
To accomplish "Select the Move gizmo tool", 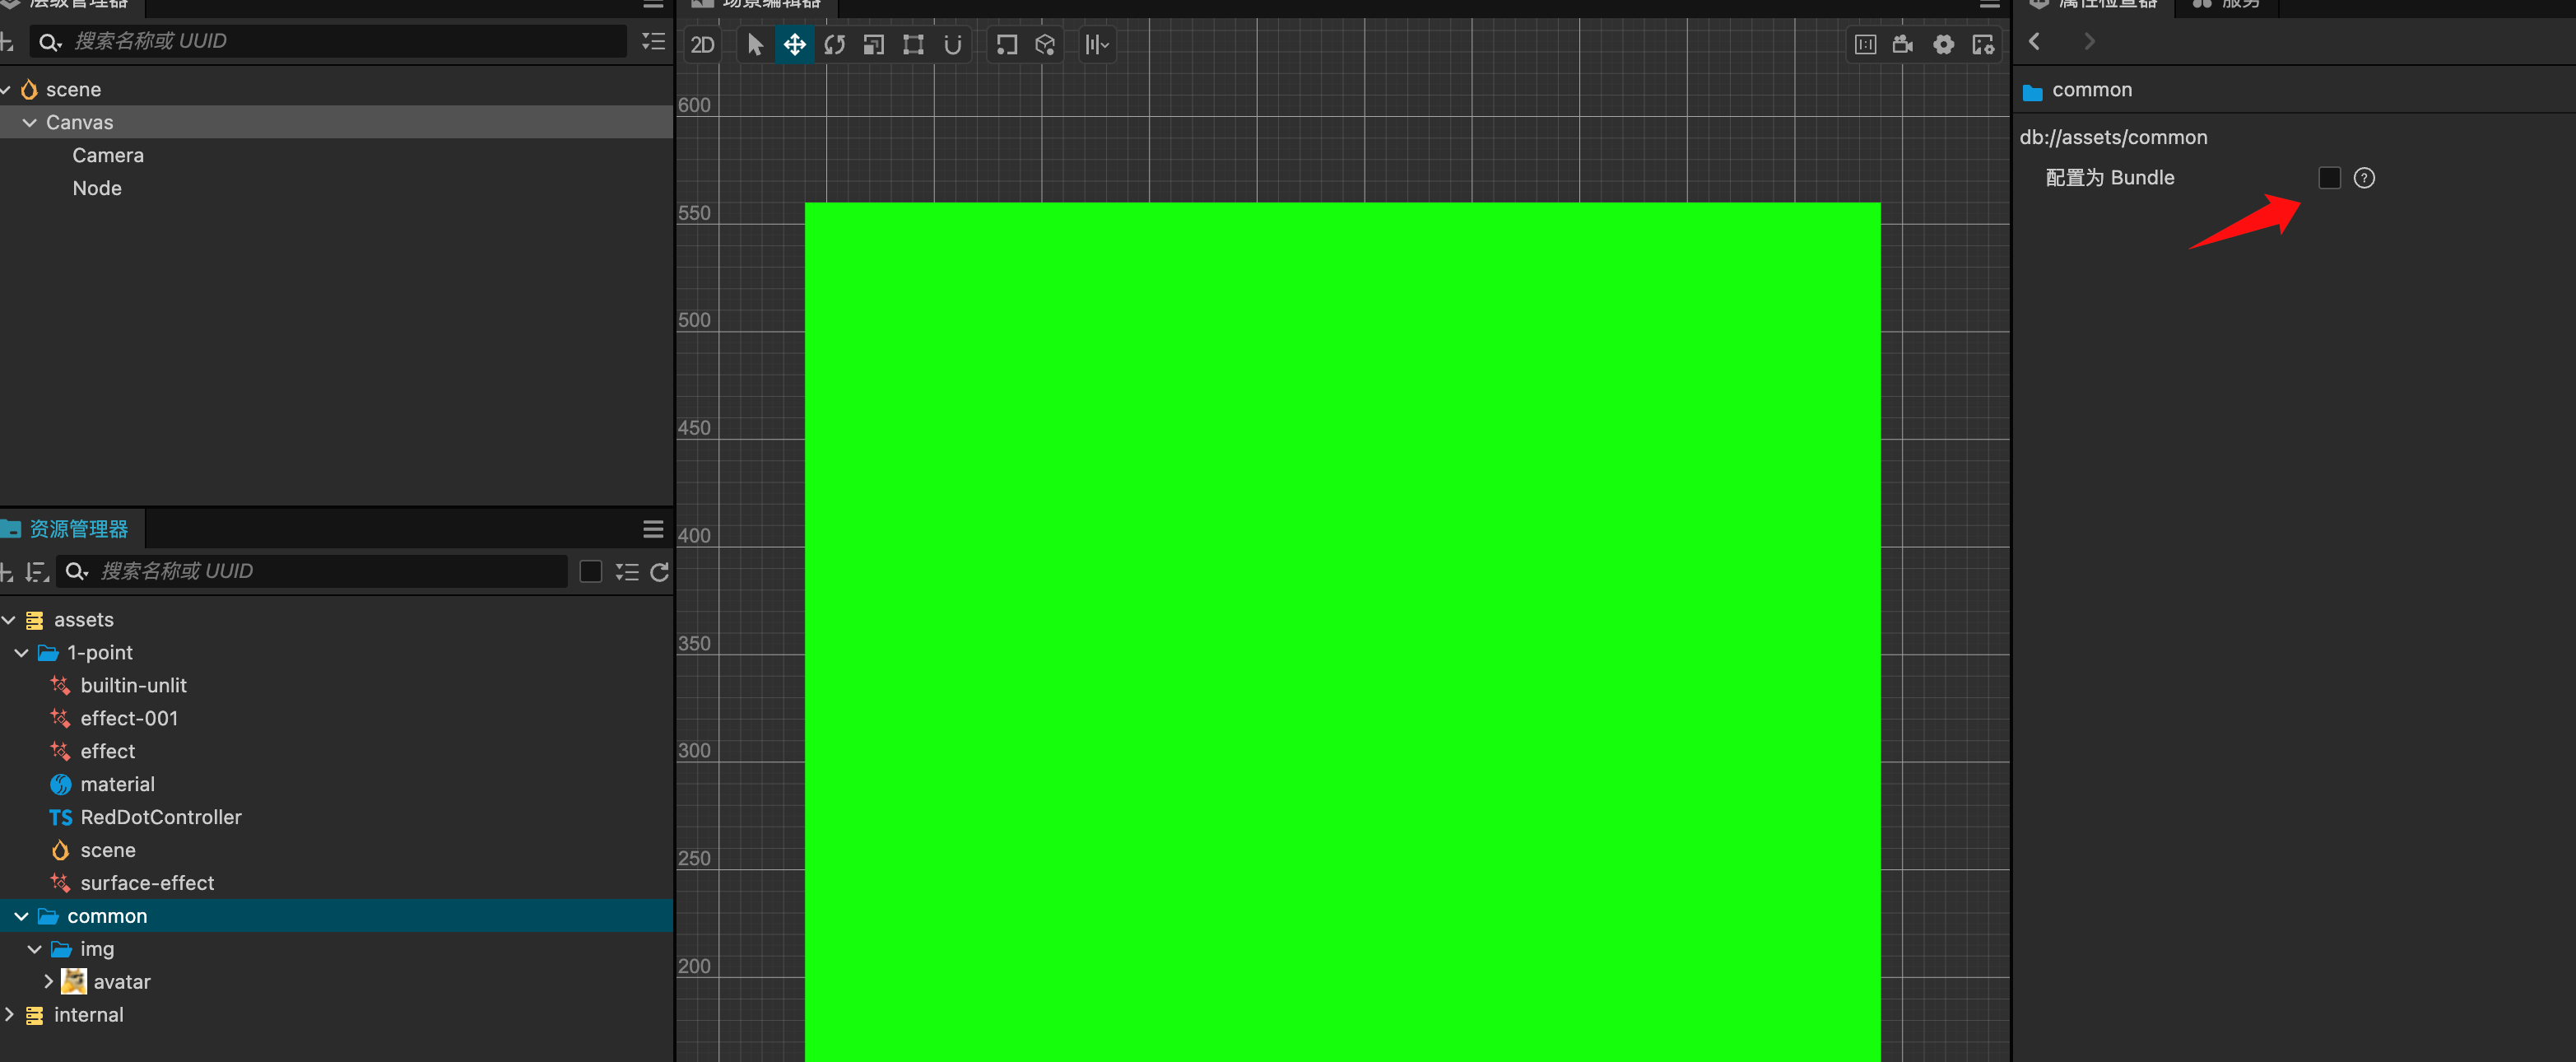I will (x=794, y=44).
